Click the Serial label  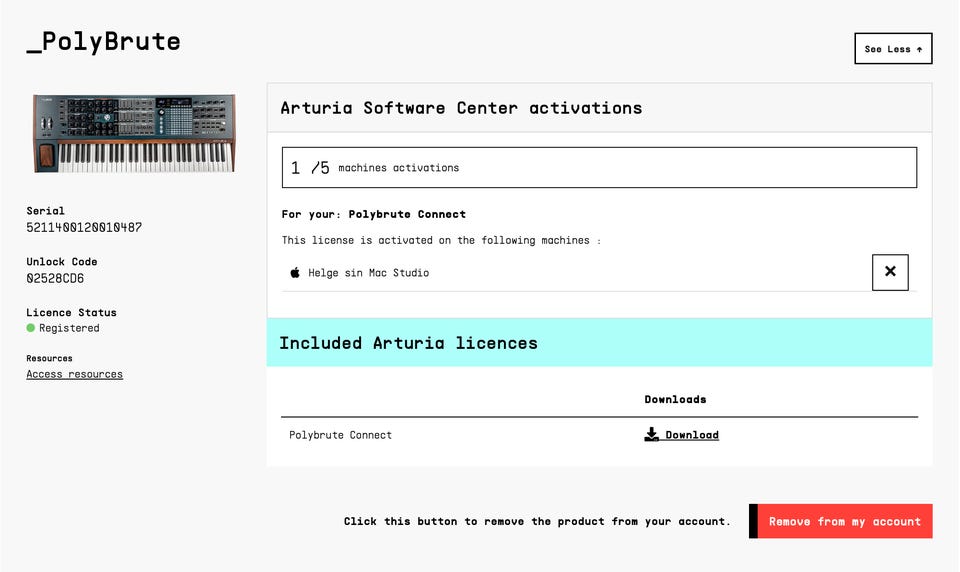coord(45,211)
